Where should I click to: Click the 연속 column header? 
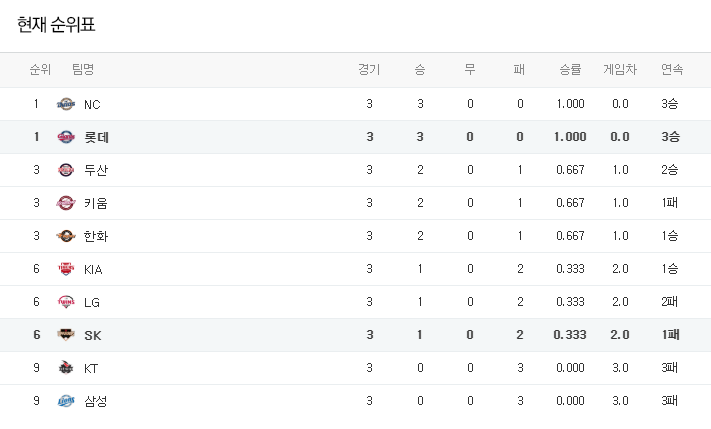[x=672, y=70]
